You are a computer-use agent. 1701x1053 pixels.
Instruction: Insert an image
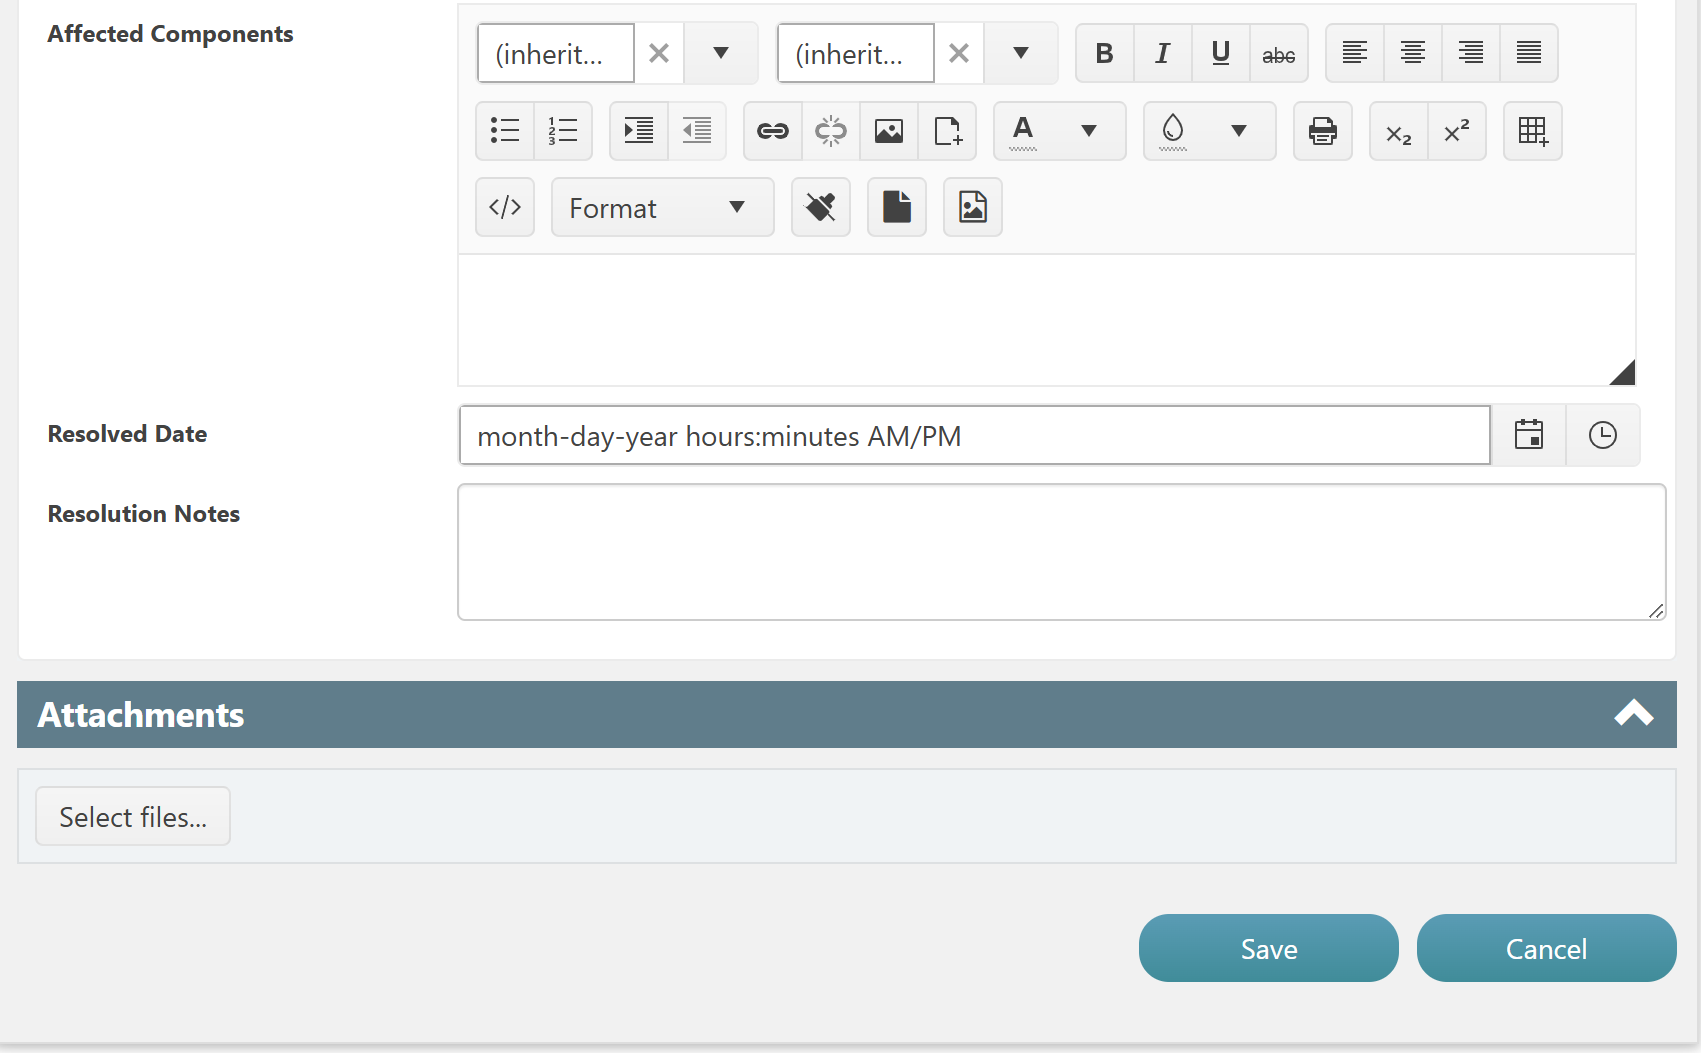888,130
